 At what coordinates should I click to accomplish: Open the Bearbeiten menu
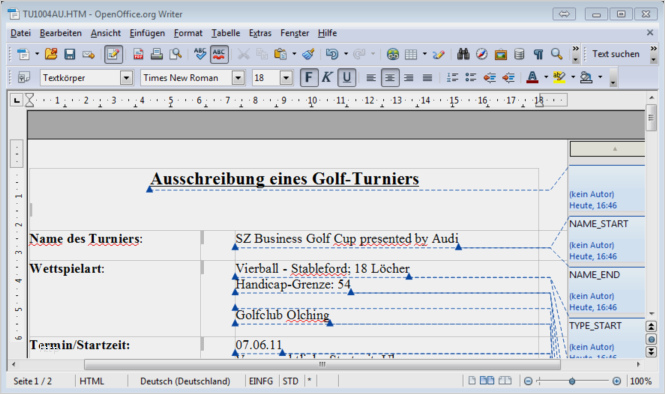(61, 33)
